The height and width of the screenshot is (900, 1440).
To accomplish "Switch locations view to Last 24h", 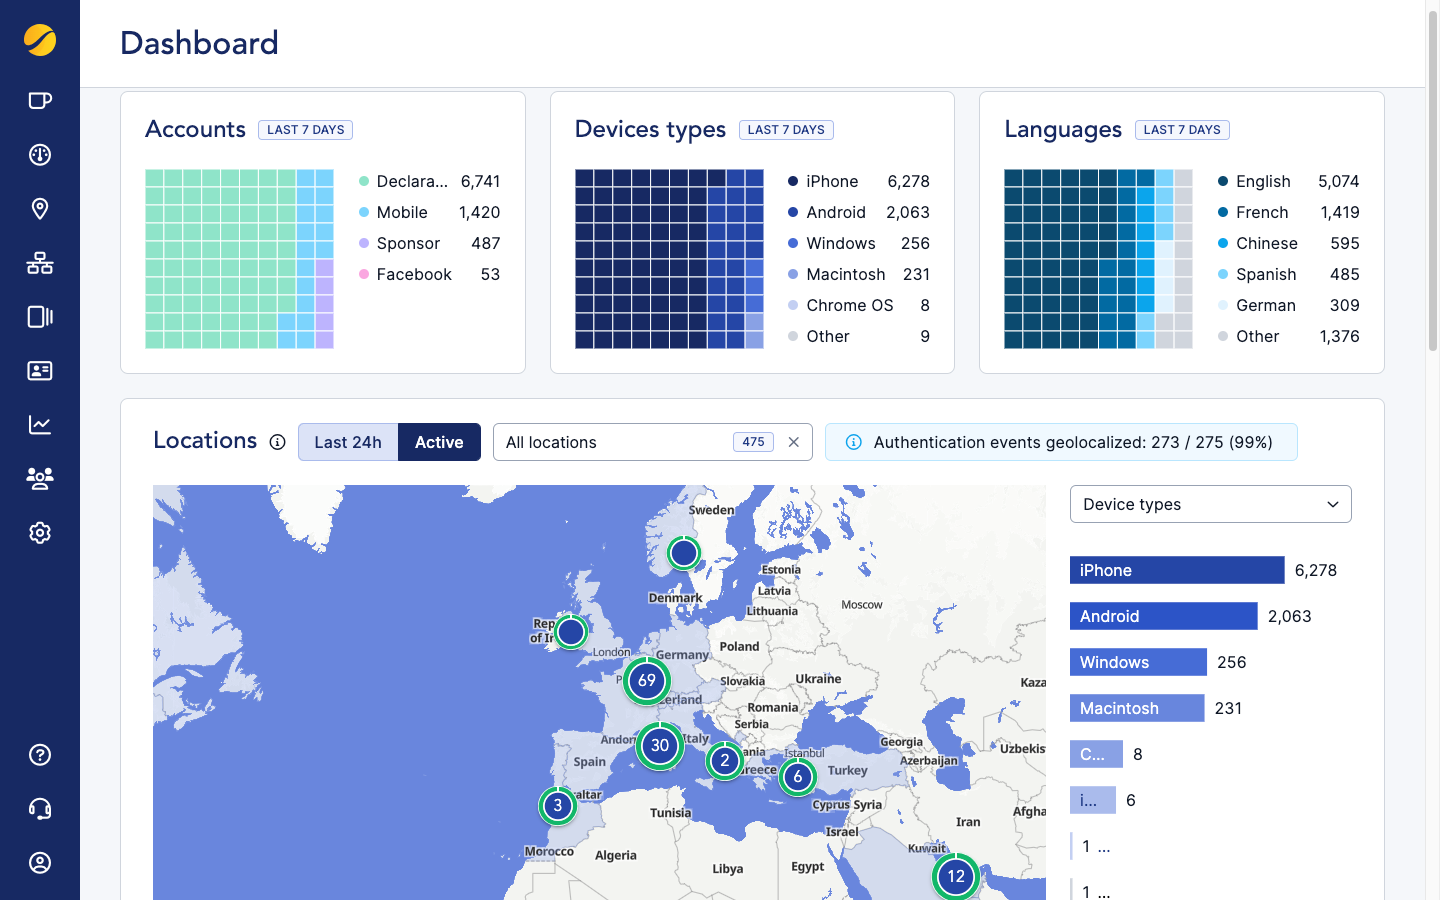I will coord(348,442).
